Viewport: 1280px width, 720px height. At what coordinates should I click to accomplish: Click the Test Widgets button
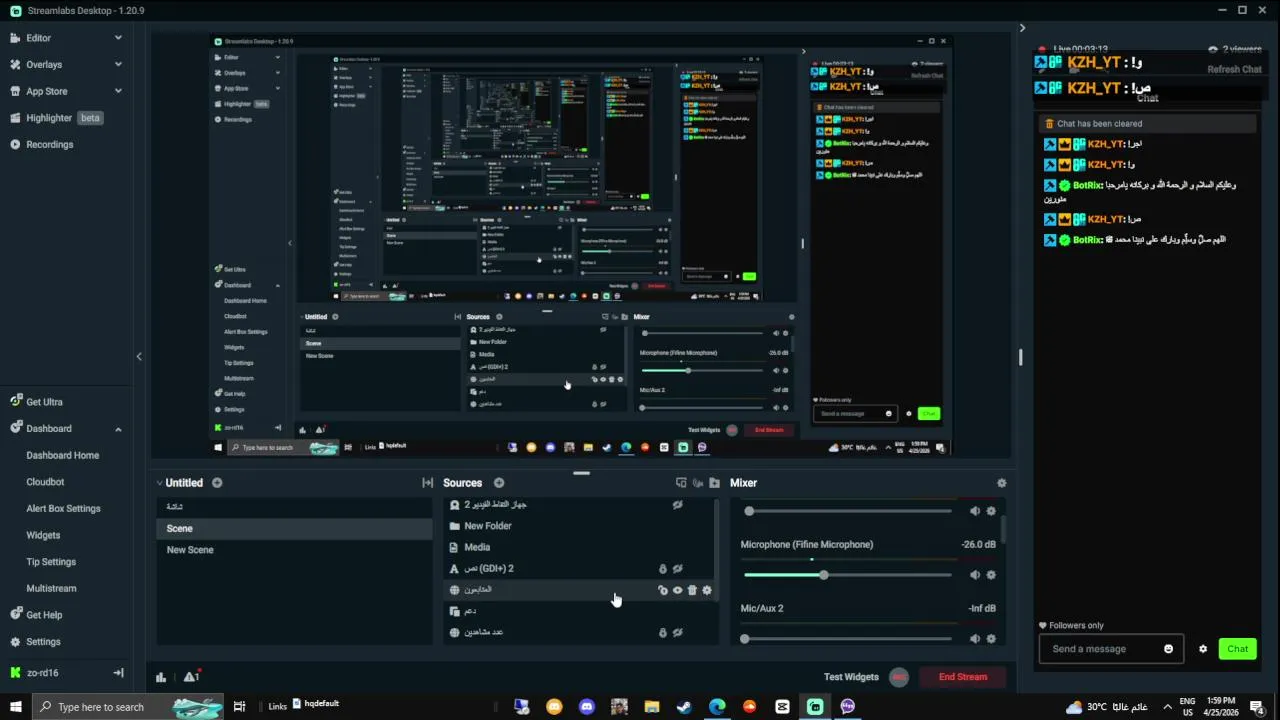[851, 677]
